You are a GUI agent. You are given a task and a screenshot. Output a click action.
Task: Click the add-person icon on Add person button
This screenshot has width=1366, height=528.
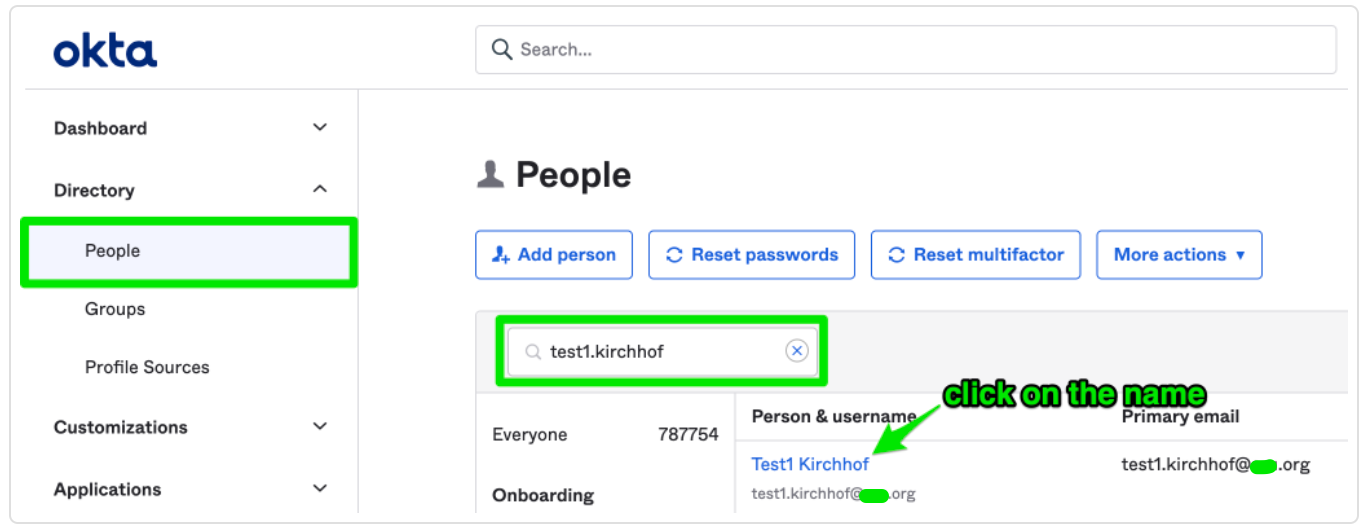point(501,255)
